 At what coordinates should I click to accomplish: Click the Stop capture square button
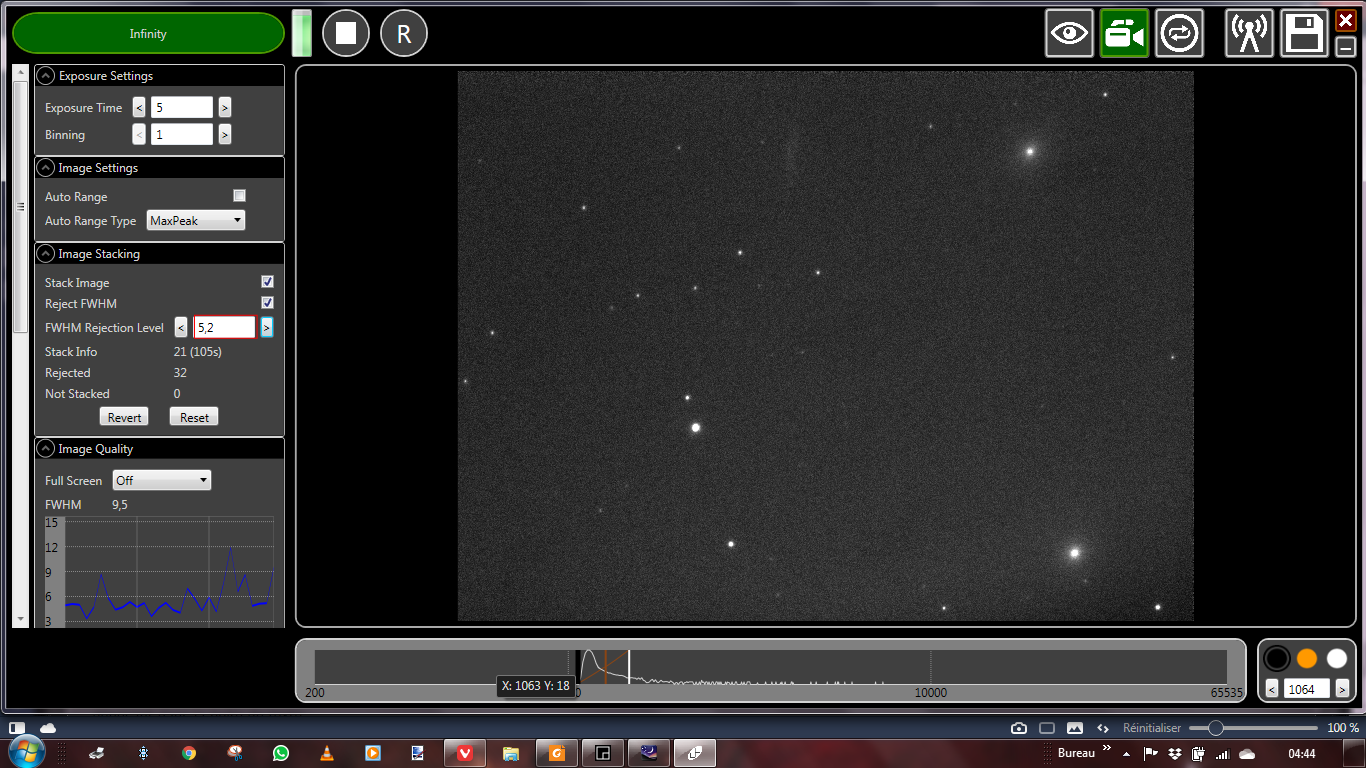click(346, 34)
